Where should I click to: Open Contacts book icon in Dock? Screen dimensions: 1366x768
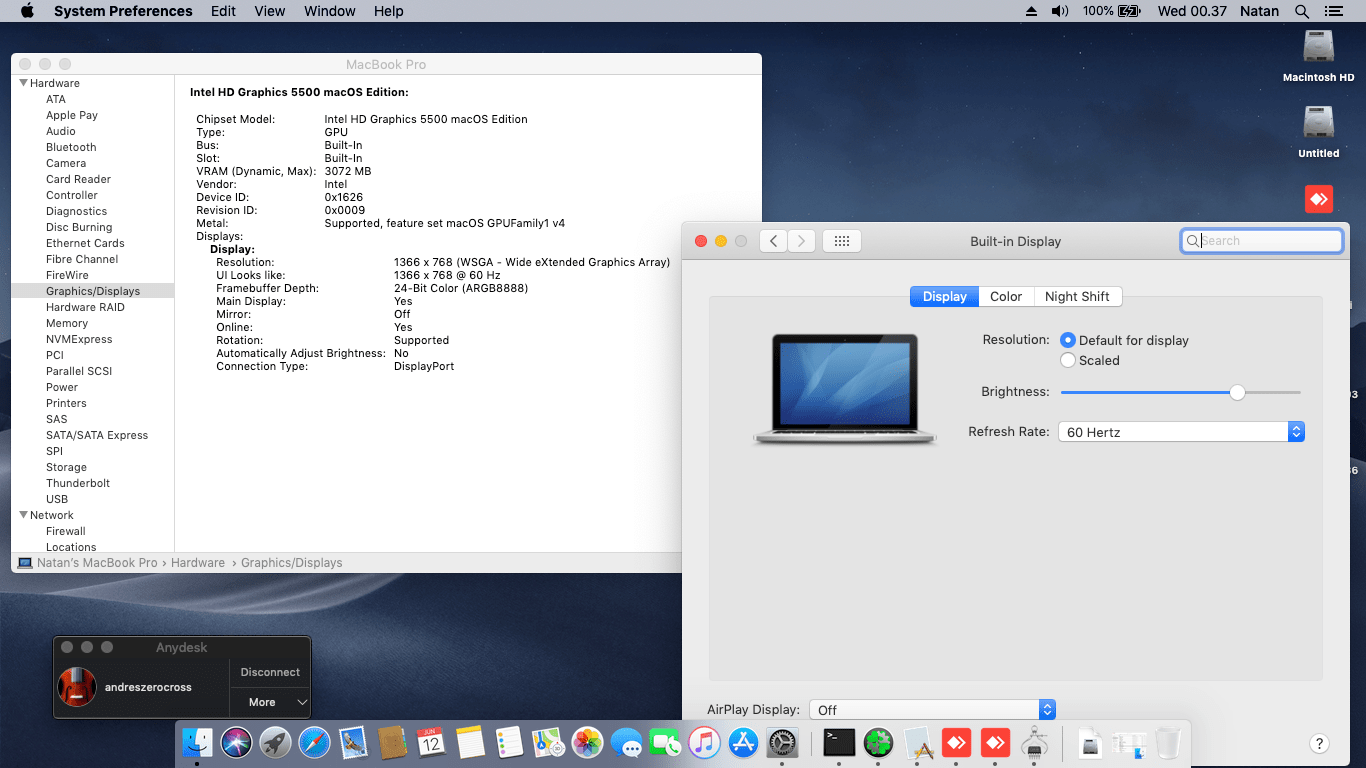point(392,742)
